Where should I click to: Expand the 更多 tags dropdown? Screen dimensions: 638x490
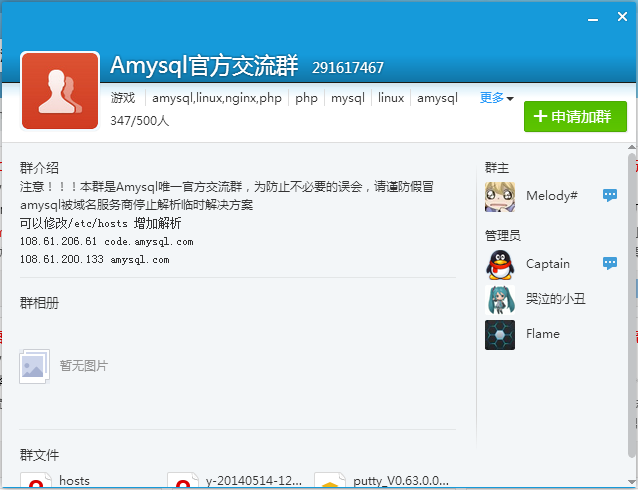(496, 98)
